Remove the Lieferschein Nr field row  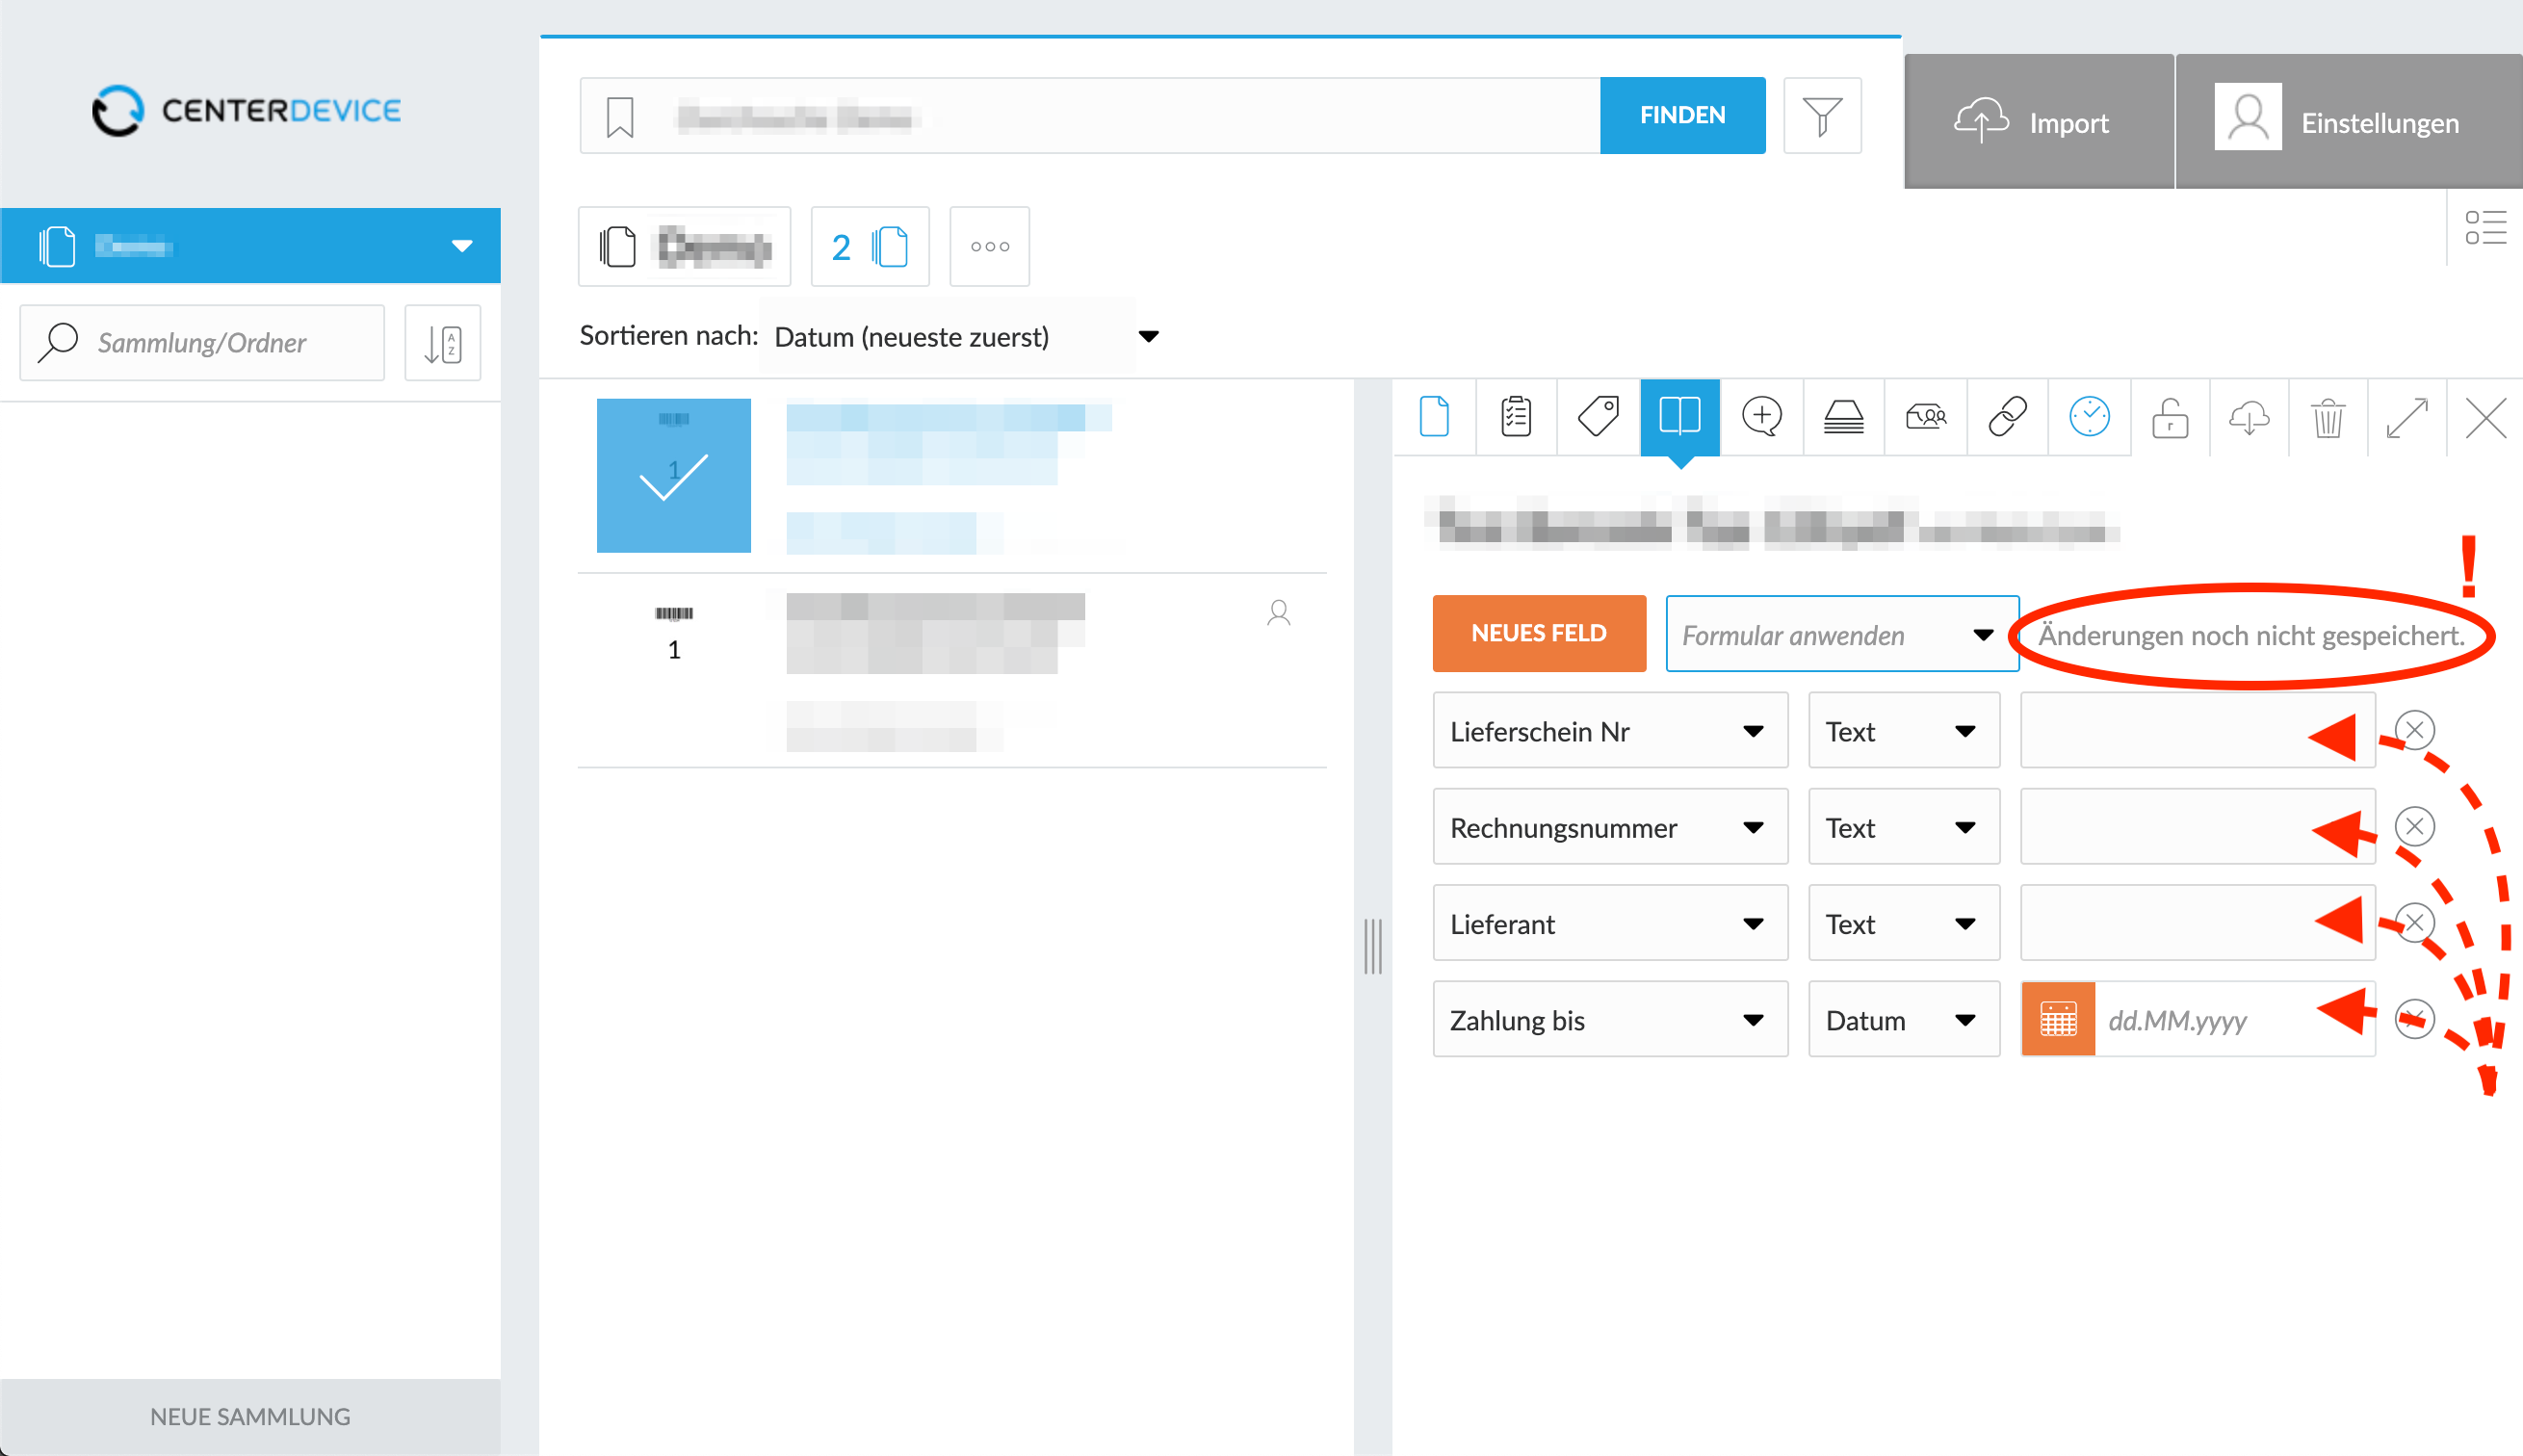point(2414,730)
